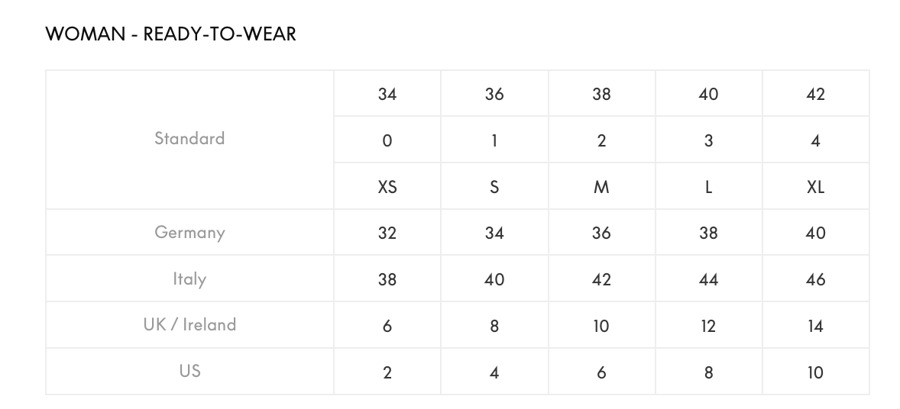Image resolution: width=900 pixels, height=409 pixels.
Task: Click the US size 10 cell
Action: point(815,372)
